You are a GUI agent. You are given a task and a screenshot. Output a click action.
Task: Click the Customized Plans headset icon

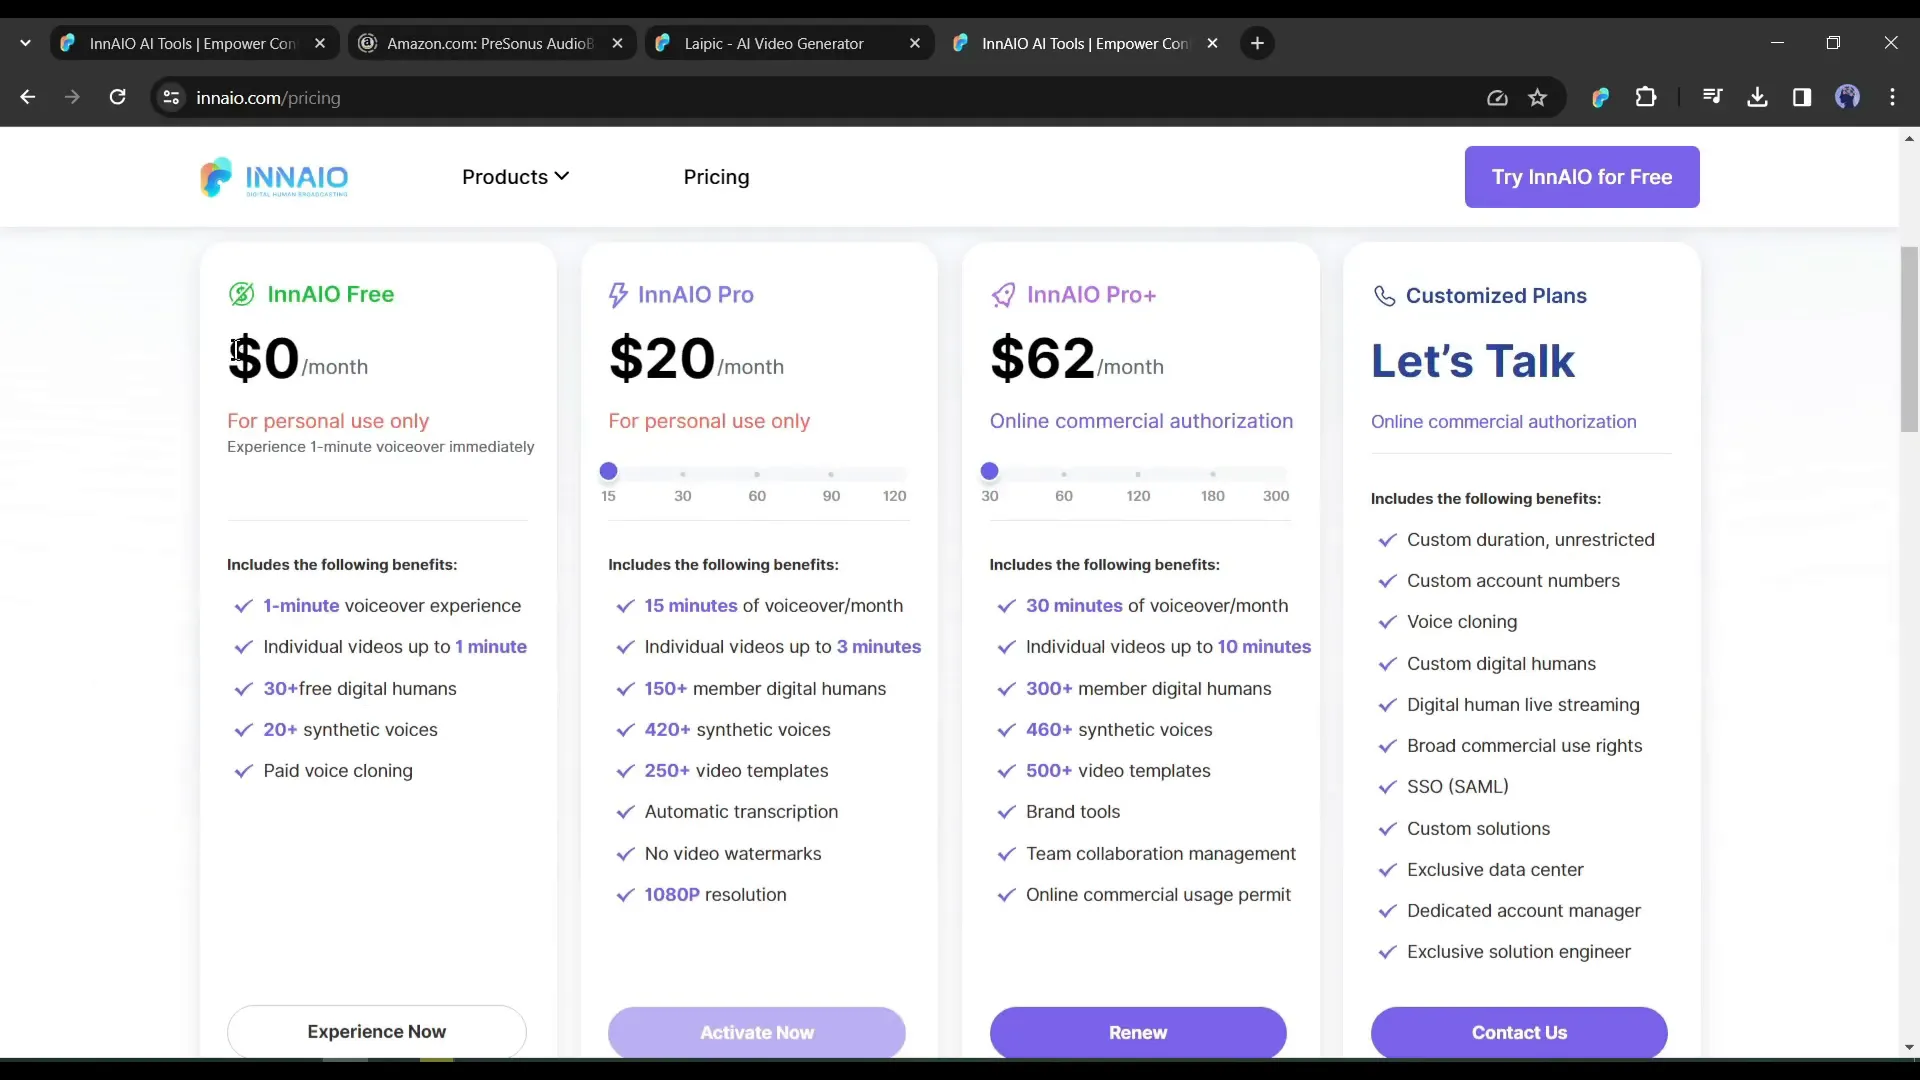point(1385,294)
